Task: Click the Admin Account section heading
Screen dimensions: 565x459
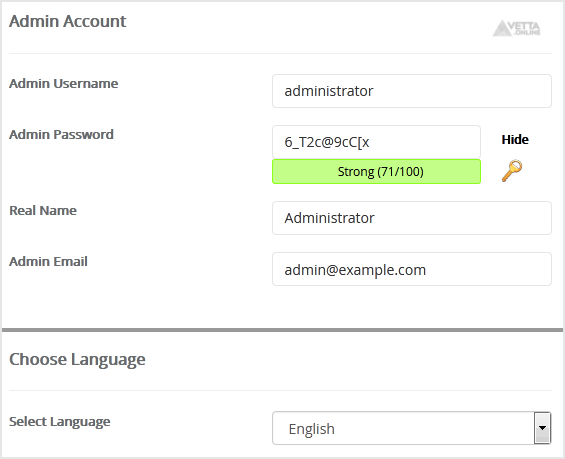Action: (67, 21)
